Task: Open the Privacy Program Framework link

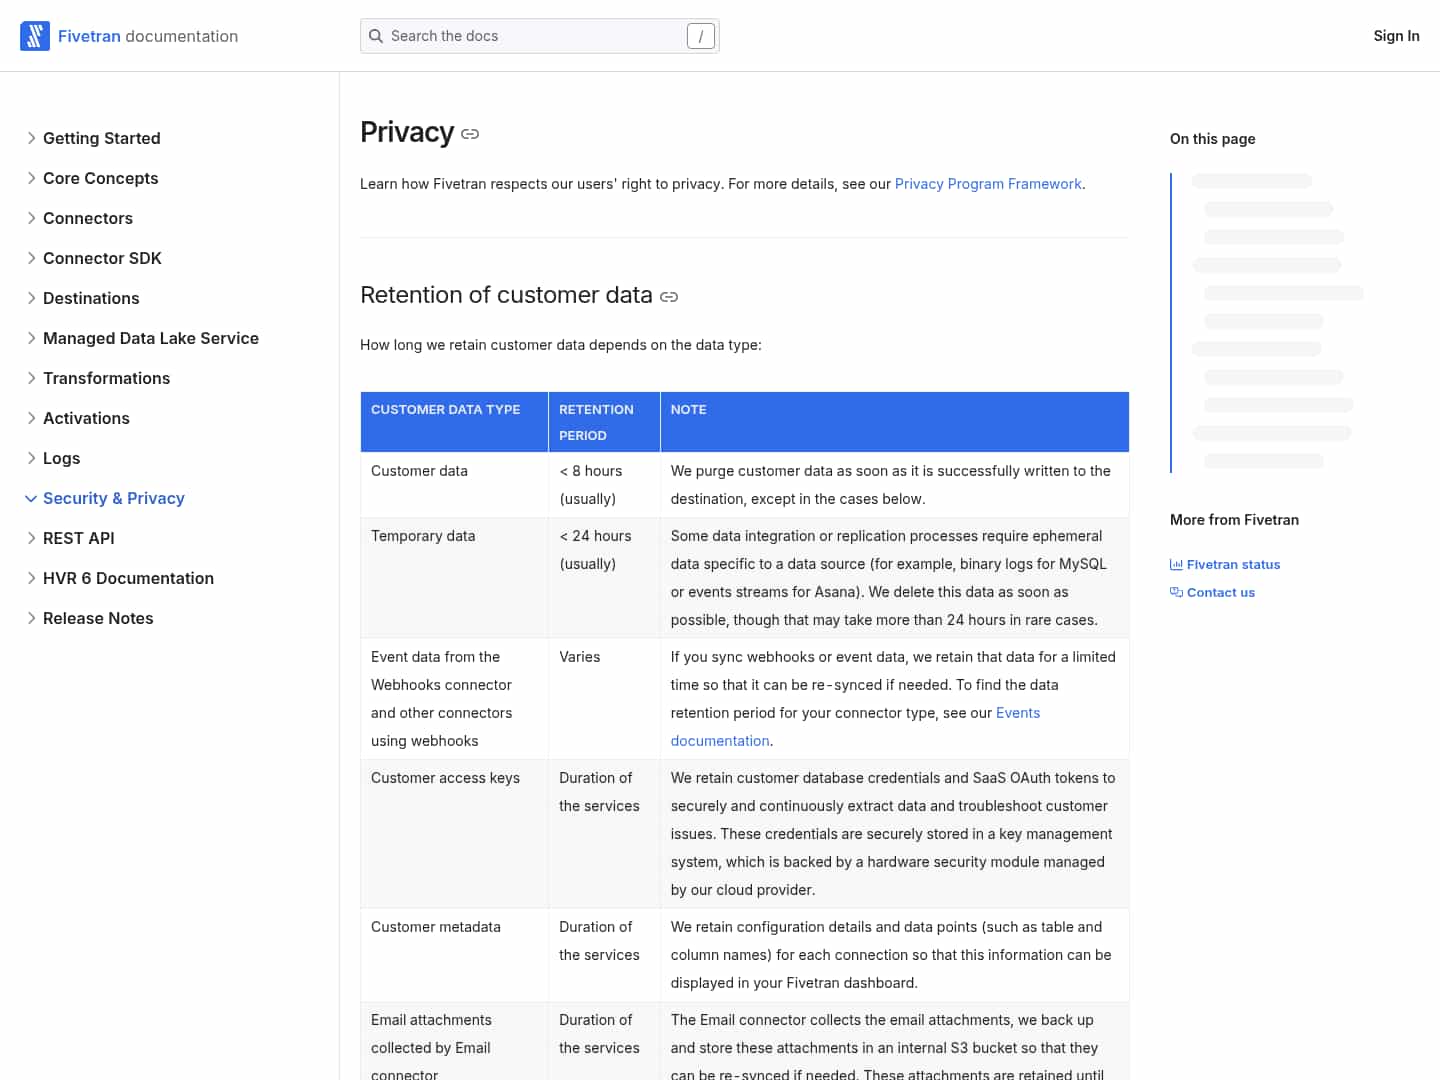Action: pos(988,184)
